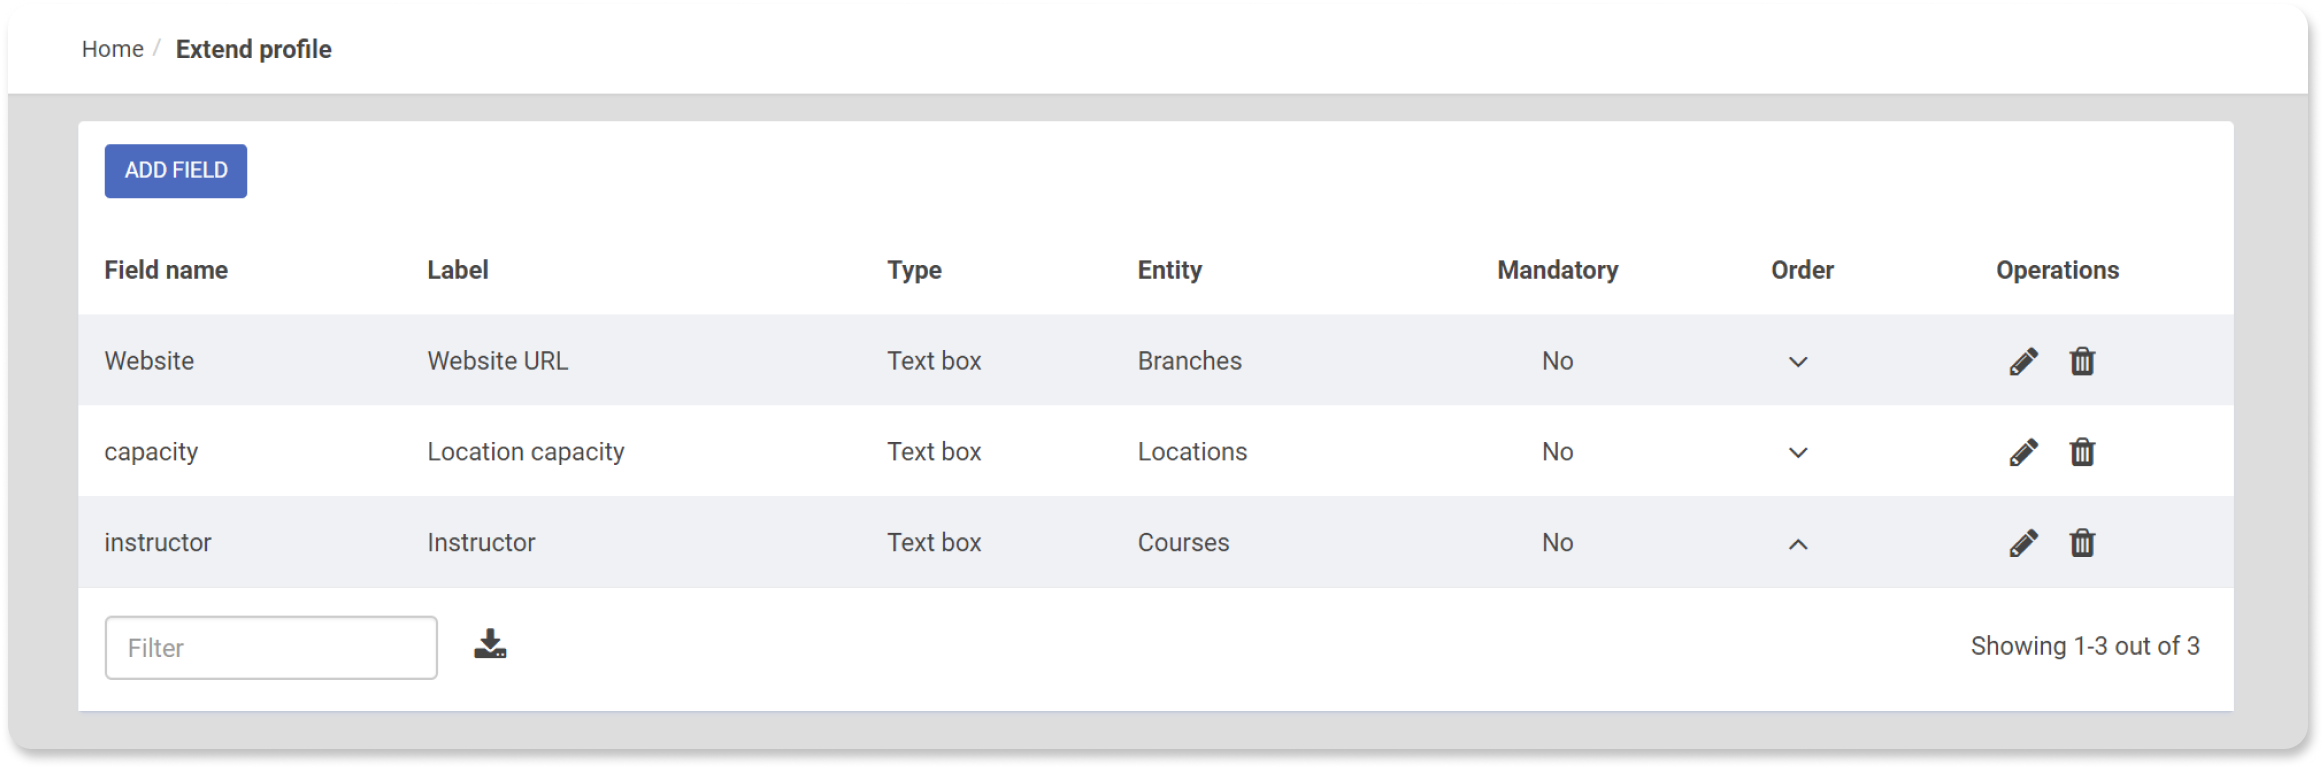Viewport: 2324px width, 769px height.
Task: Select the Location capacity label cell
Action: (x=526, y=452)
